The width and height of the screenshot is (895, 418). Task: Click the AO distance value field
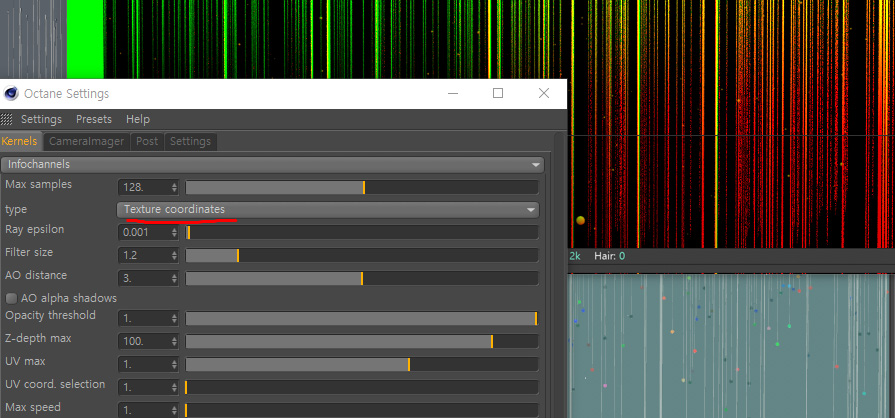(x=144, y=279)
